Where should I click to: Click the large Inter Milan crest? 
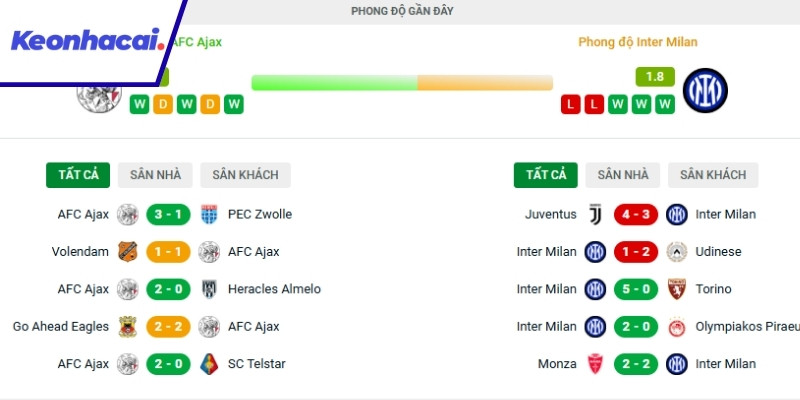[x=705, y=91]
